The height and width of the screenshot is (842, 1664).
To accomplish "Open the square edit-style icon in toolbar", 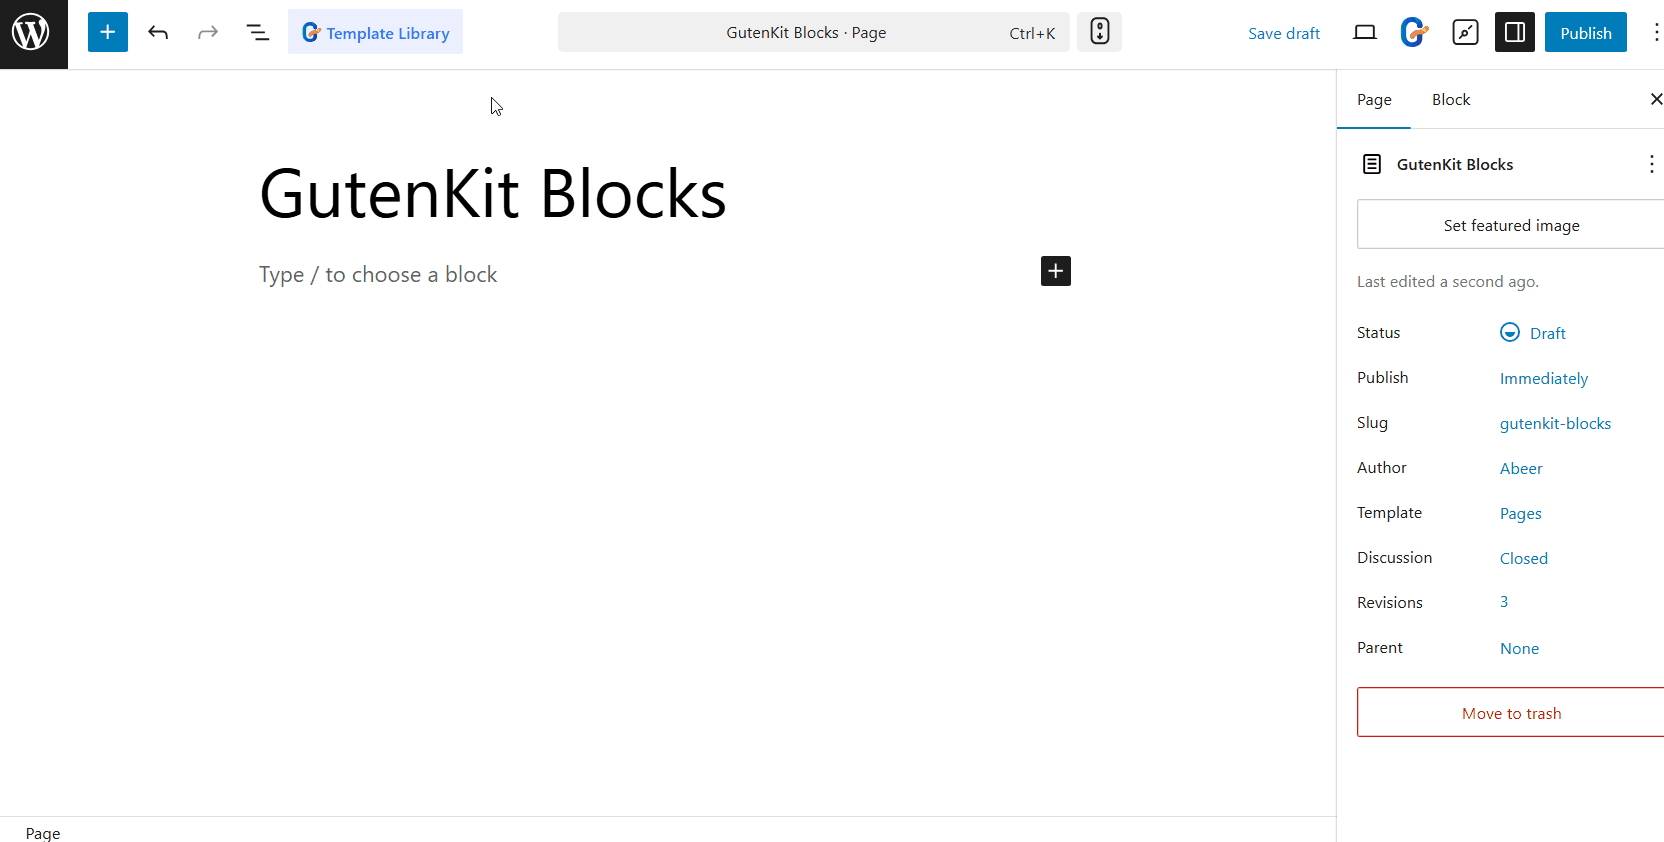I will 1465,32.
